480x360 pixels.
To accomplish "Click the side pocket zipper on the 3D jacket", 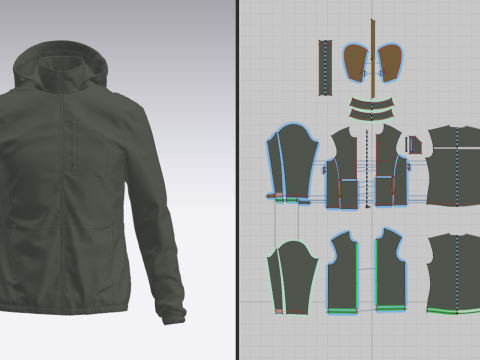I will click(x=110, y=252).
